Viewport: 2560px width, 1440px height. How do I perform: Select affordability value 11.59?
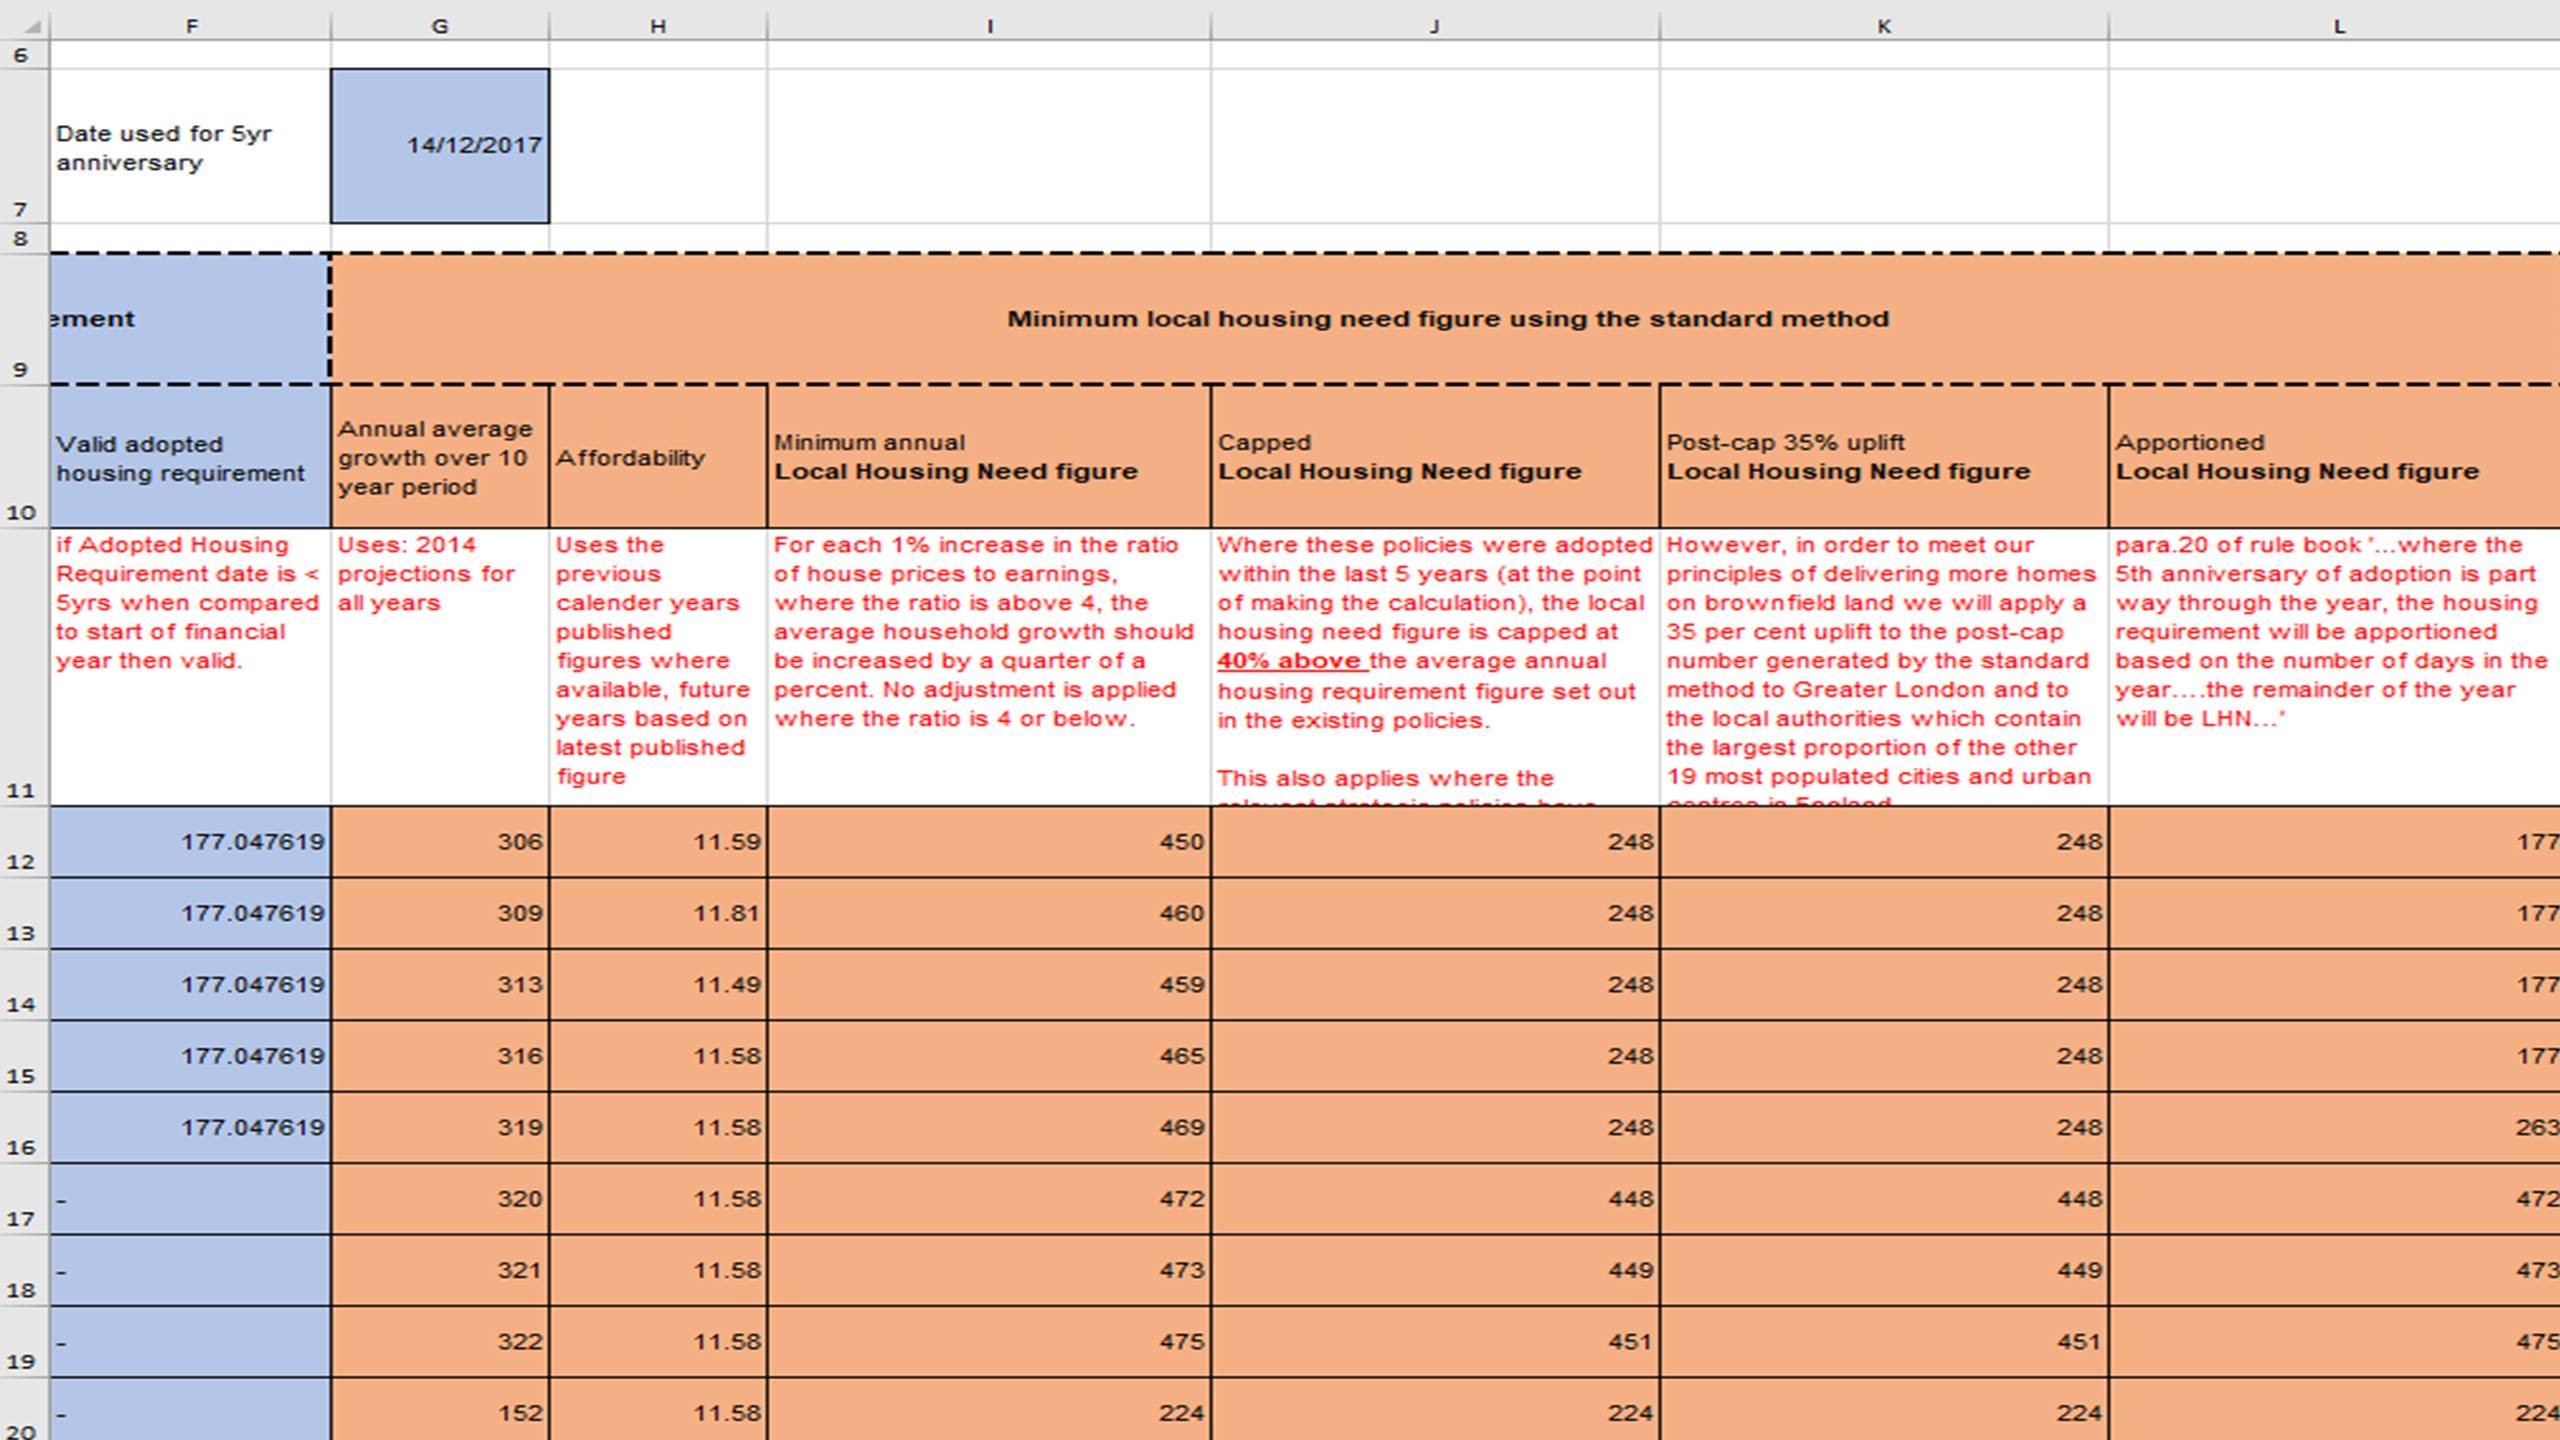coord(658,842)
